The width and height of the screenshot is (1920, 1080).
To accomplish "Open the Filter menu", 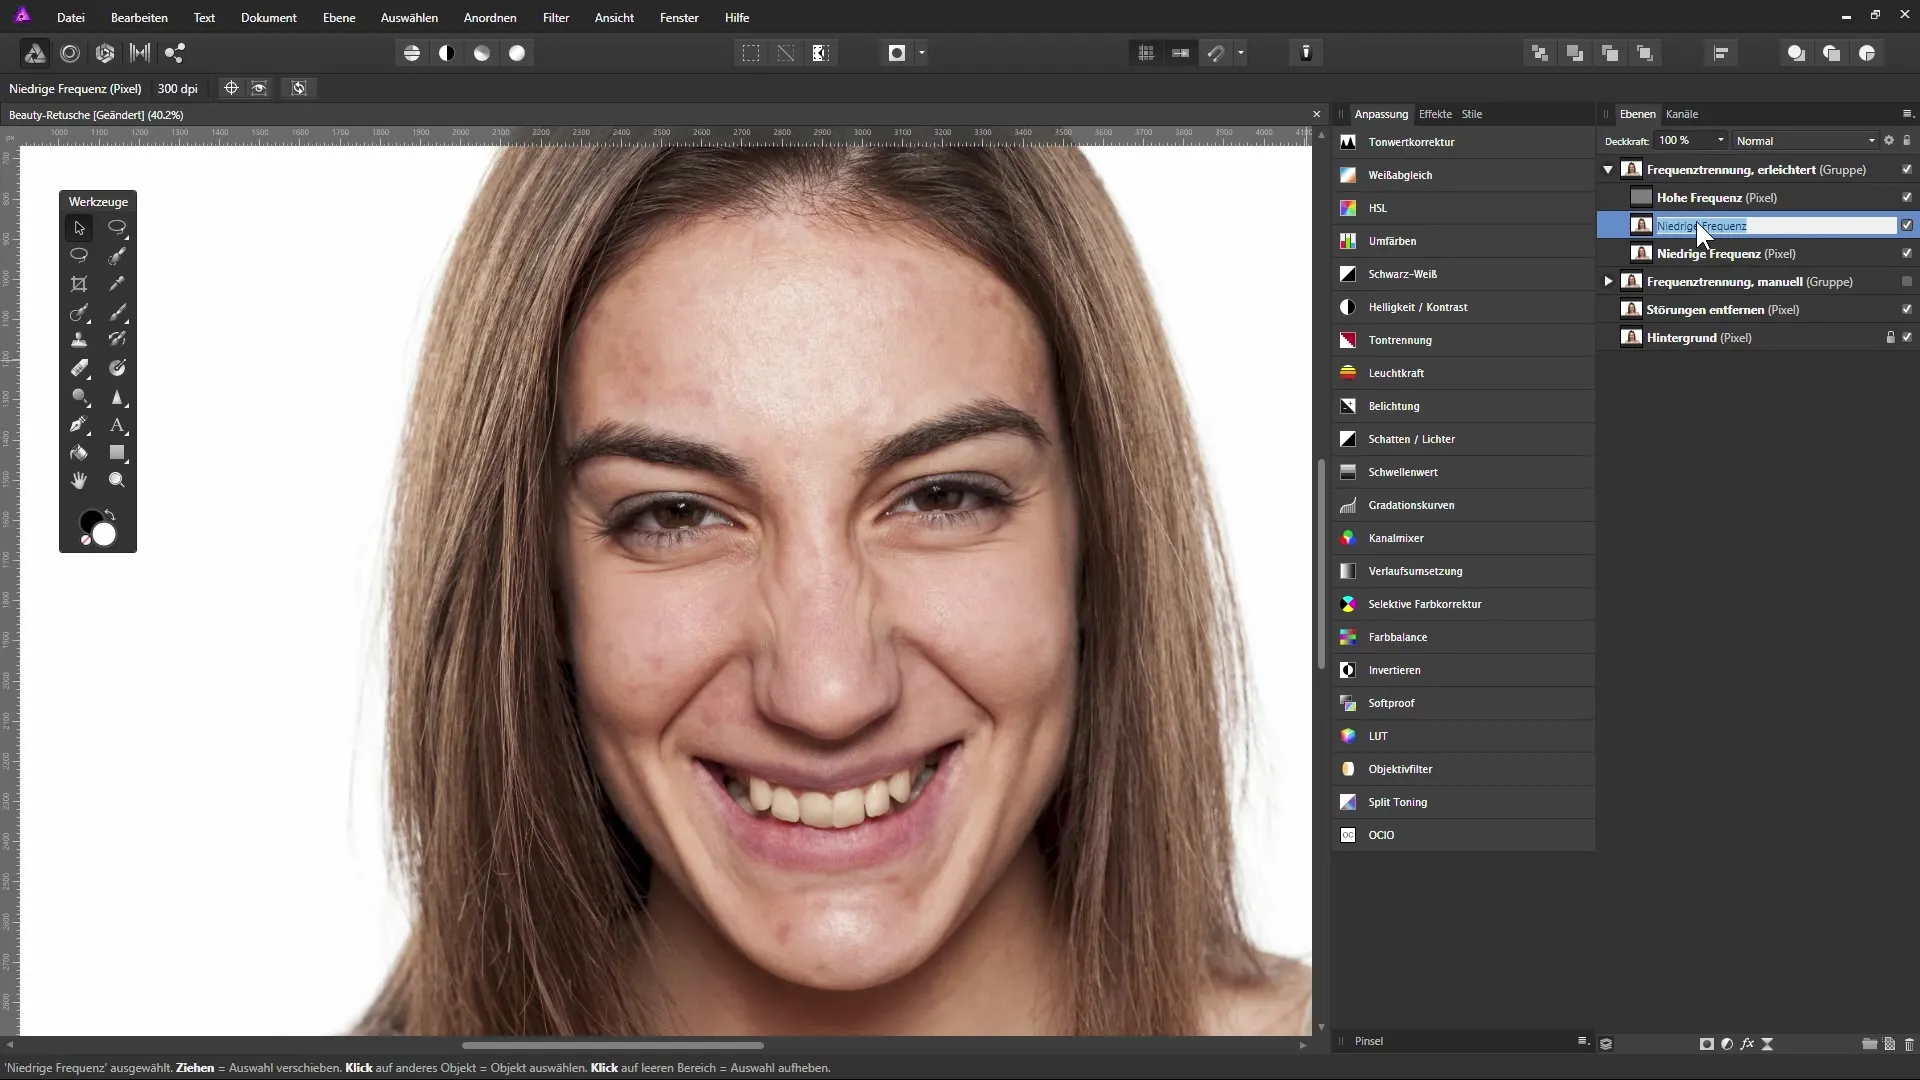I will [x=556, y=18].
